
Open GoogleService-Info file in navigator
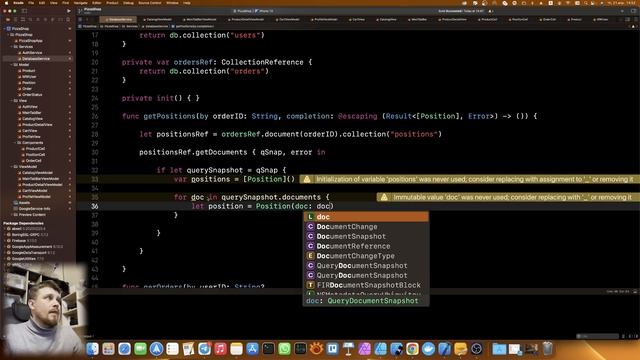pyautogui.click(x=34, y=209)
